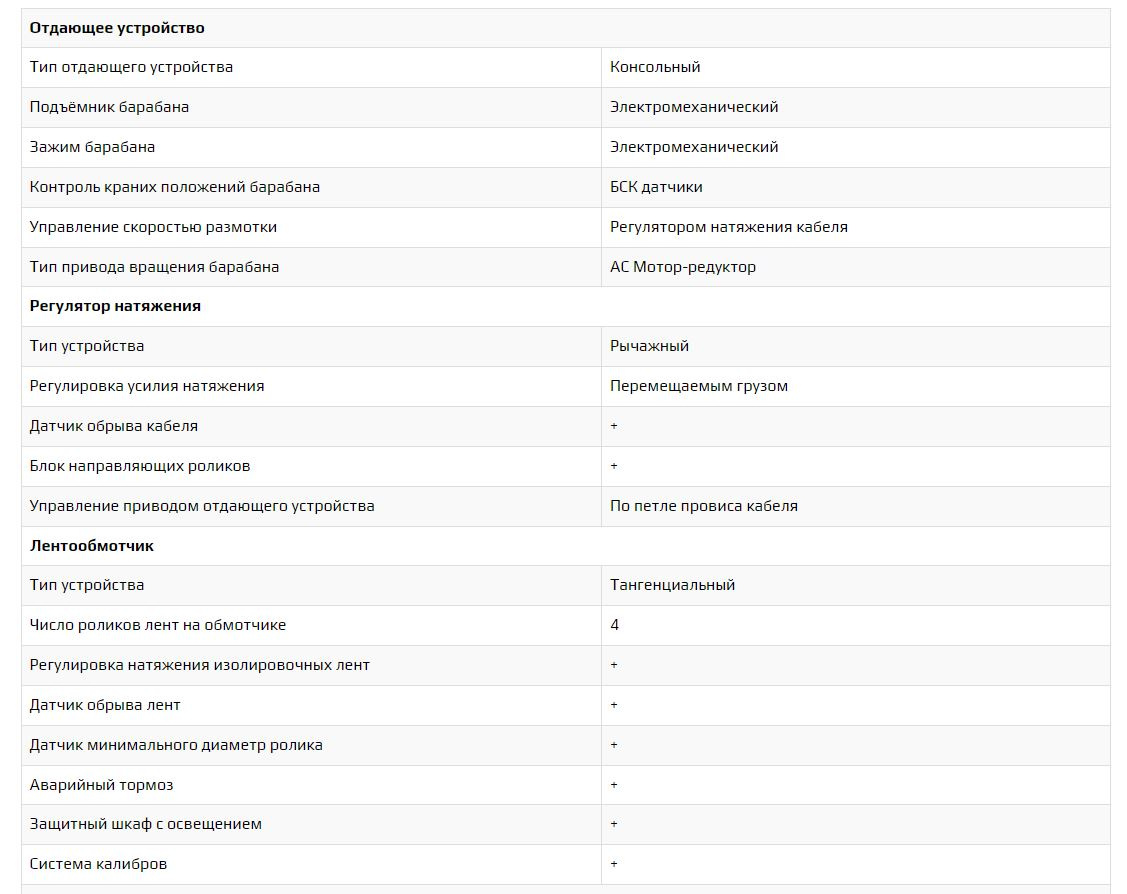Select the "Блок направляющих роликов" label

click(140, 466)
